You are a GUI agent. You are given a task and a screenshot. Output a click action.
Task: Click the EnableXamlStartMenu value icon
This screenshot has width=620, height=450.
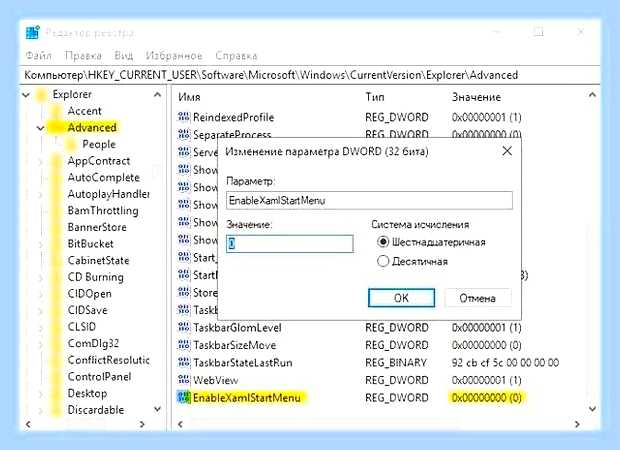[184, 397]
